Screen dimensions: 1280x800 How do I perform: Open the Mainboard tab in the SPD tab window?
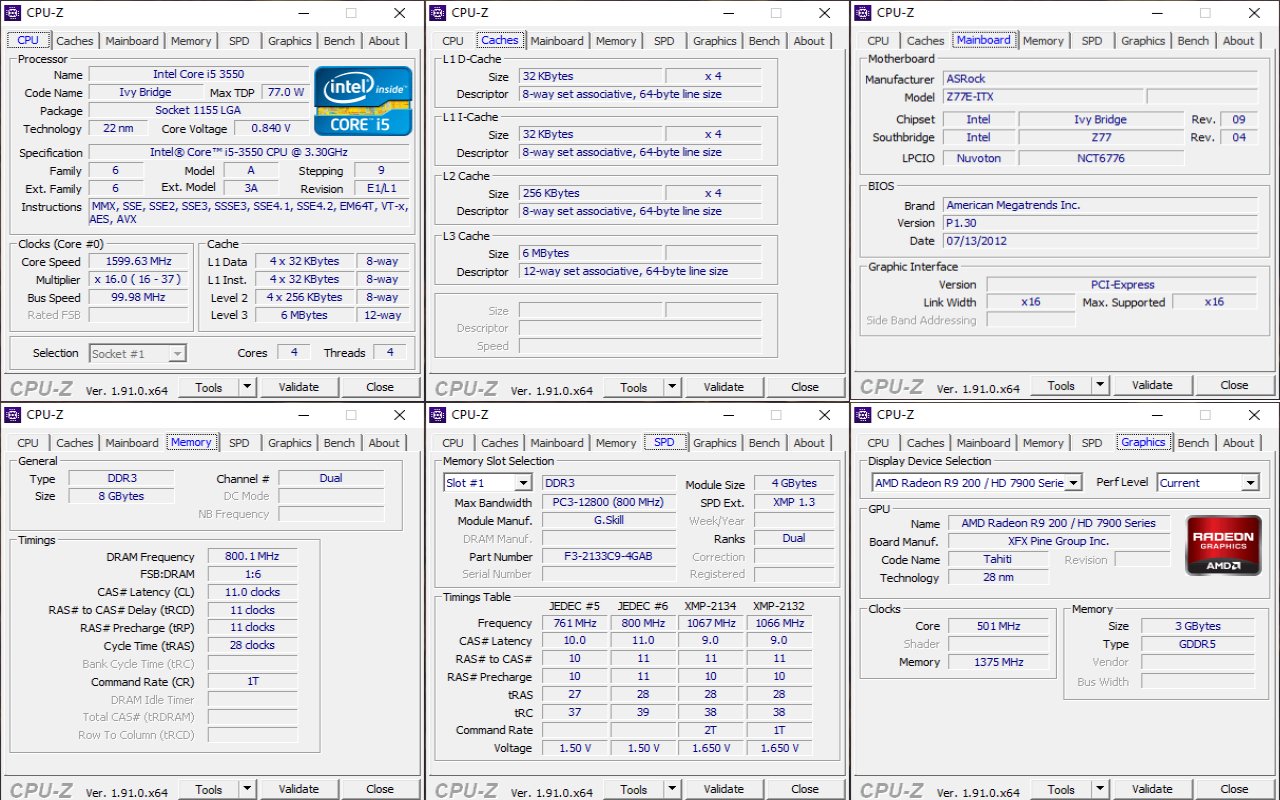click(557, 443)
